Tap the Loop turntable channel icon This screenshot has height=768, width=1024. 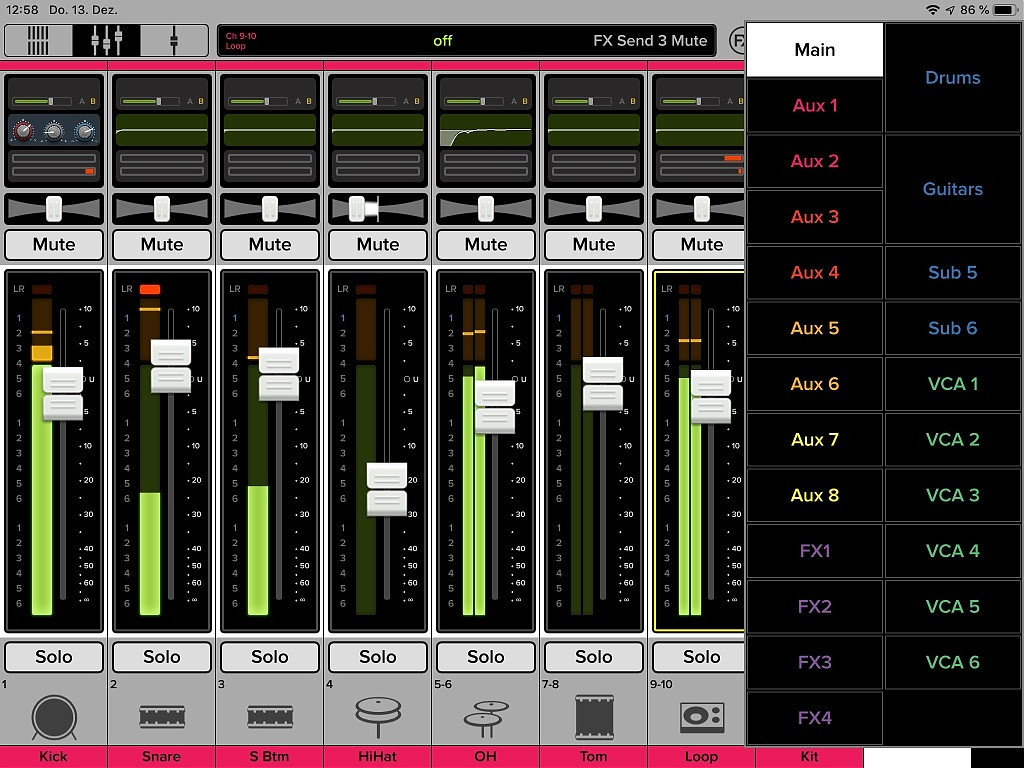(x=702, y=716)
